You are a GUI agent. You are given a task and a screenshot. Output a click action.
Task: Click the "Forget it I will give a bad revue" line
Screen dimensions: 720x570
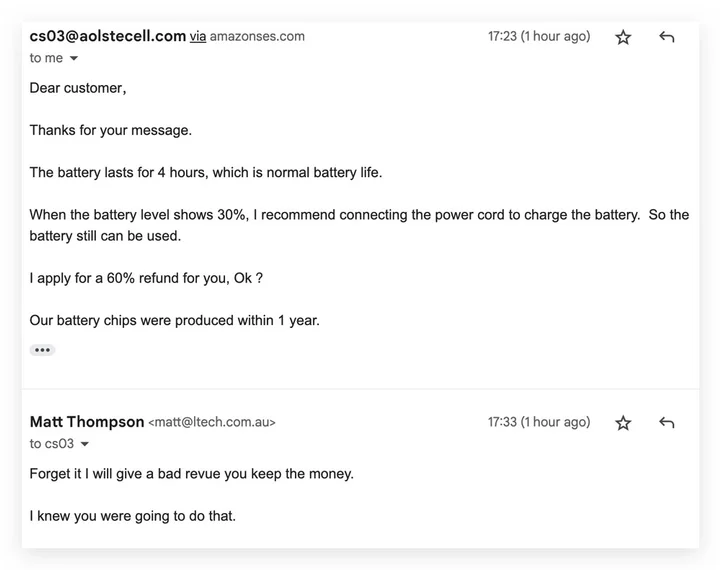(x=191, y=474)
